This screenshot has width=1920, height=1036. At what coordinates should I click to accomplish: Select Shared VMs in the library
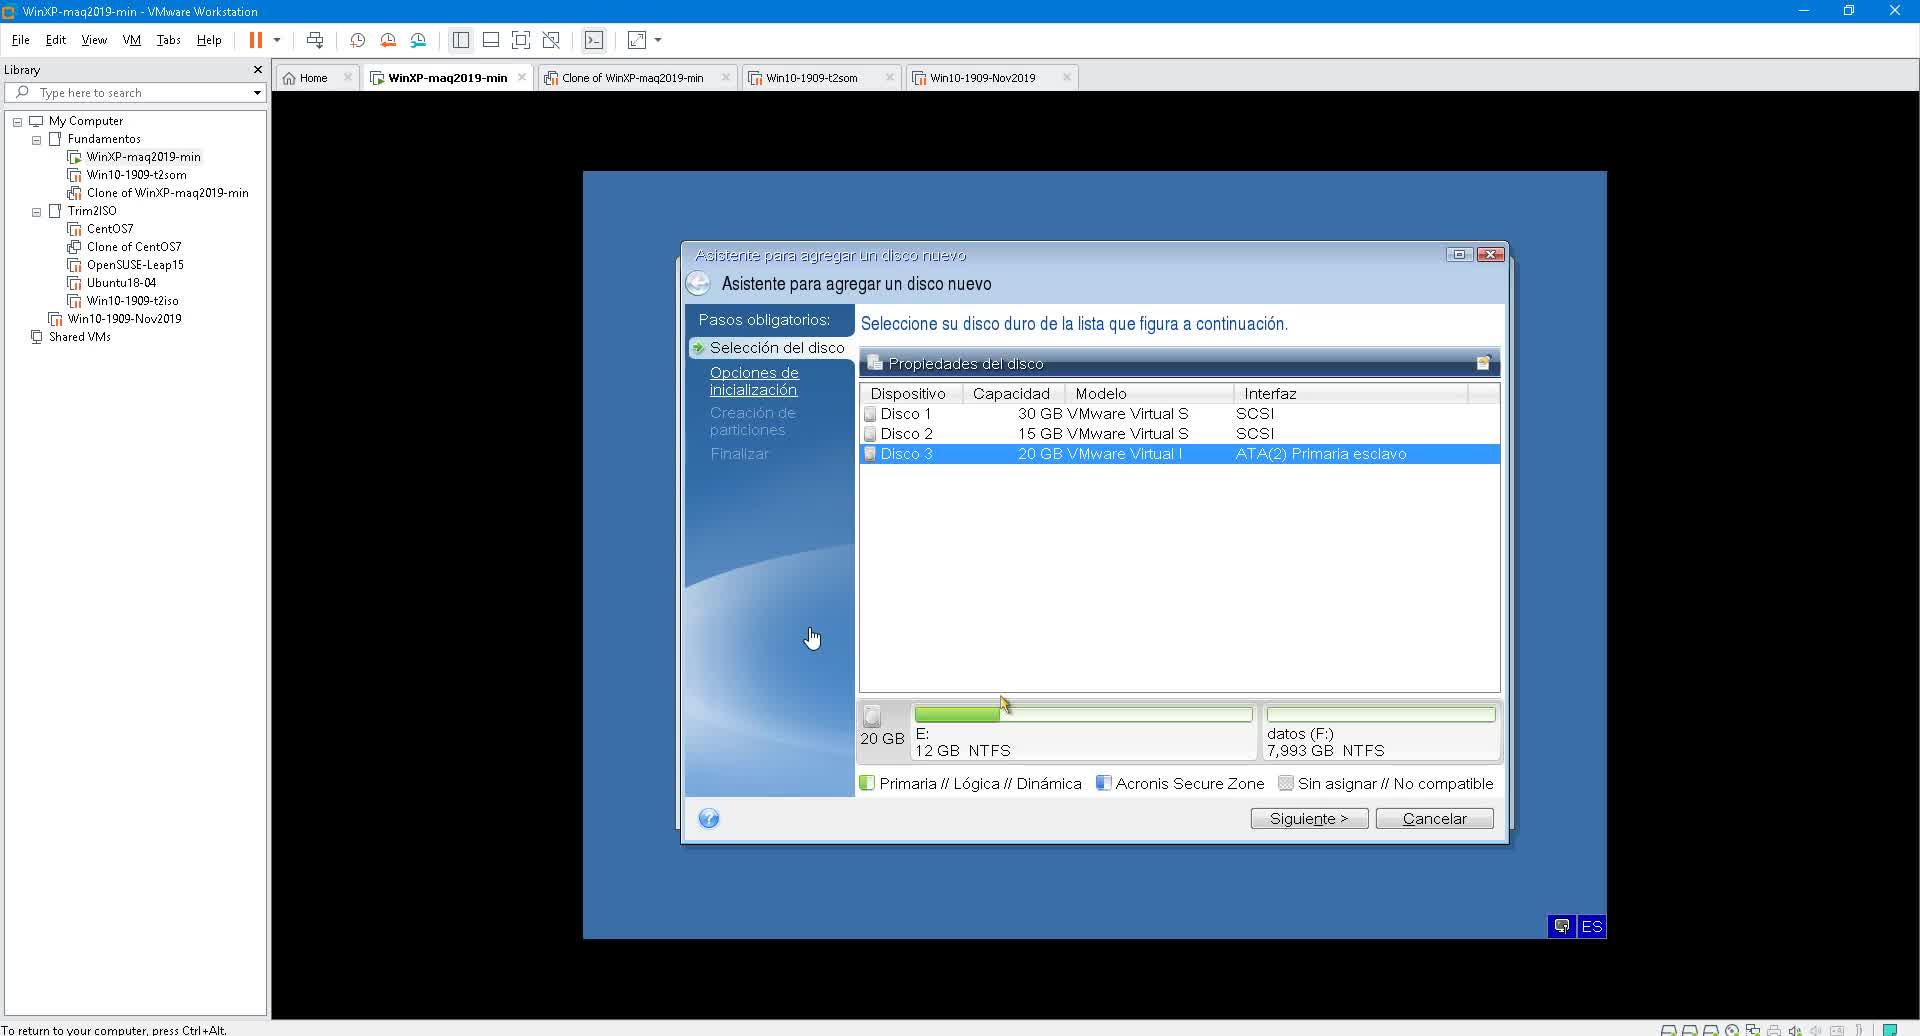(79, 337)
